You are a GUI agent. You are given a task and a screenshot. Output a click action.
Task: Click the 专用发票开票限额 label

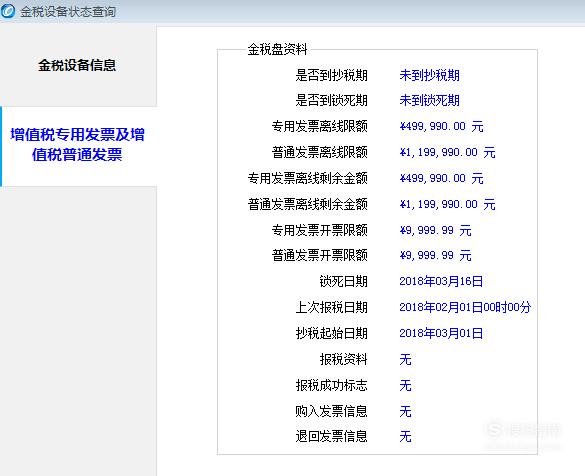[319, 230]
